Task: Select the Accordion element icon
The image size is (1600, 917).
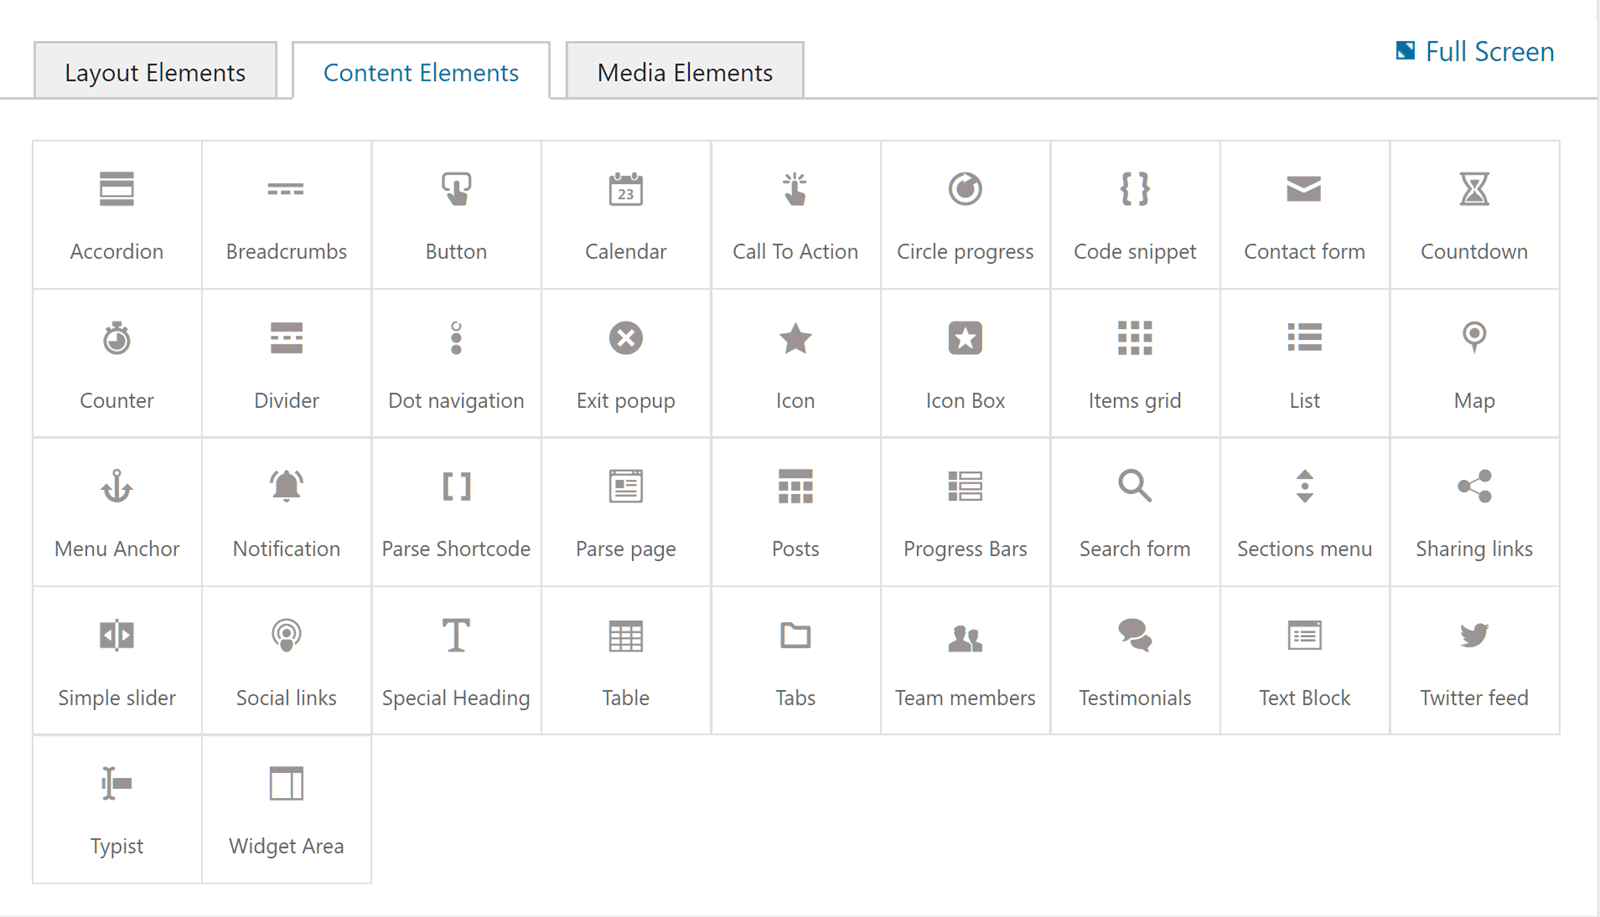Action: [117, 189]
